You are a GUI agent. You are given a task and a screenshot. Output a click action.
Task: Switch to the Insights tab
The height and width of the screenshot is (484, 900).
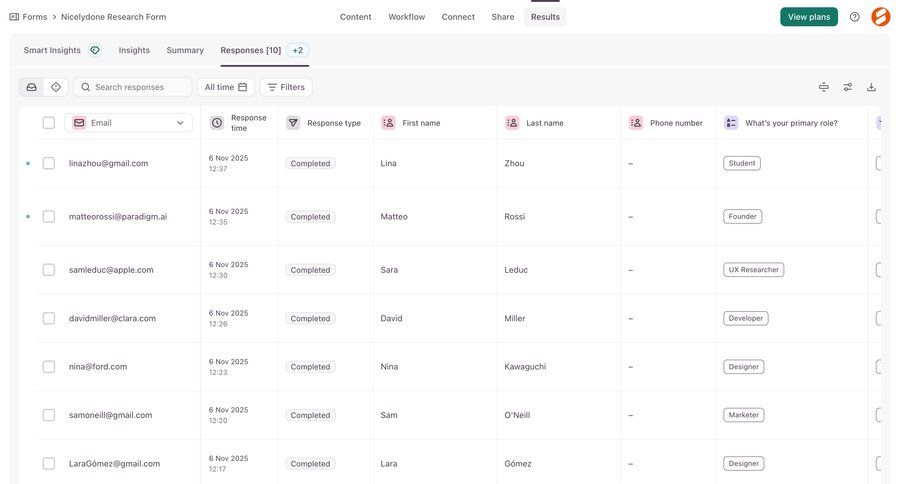(x=134, y=51)
